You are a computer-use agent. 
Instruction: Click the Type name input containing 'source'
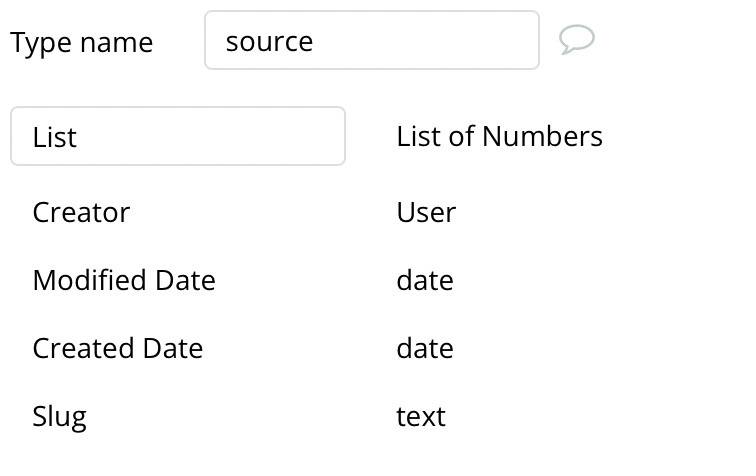pyautogui.click(x=371, y=41)
